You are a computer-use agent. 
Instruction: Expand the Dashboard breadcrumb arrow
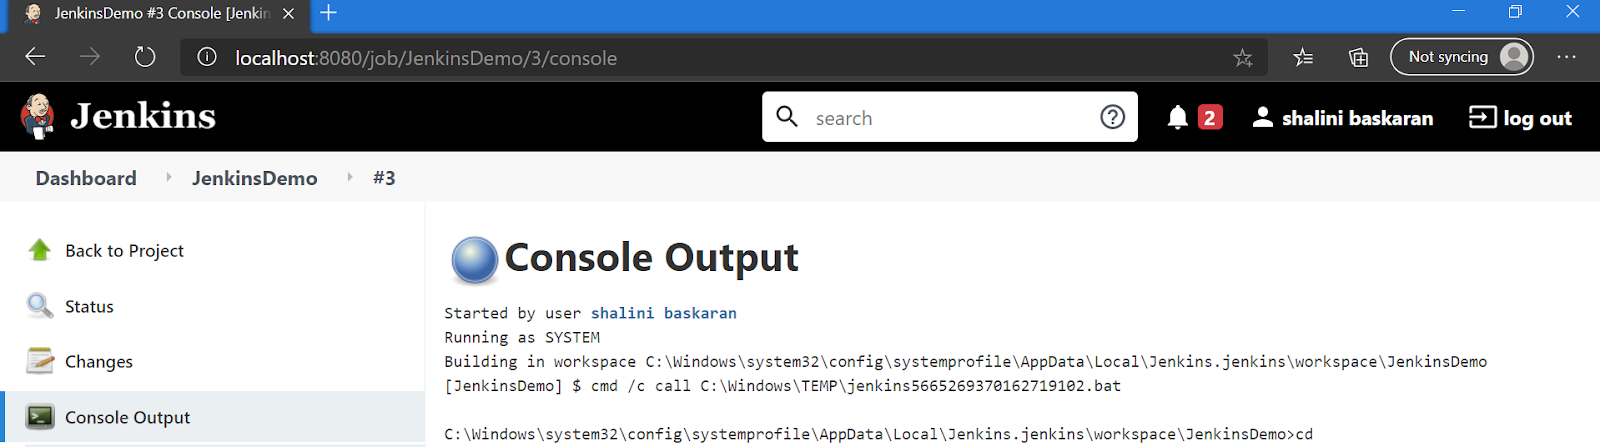tap(169, 177)
